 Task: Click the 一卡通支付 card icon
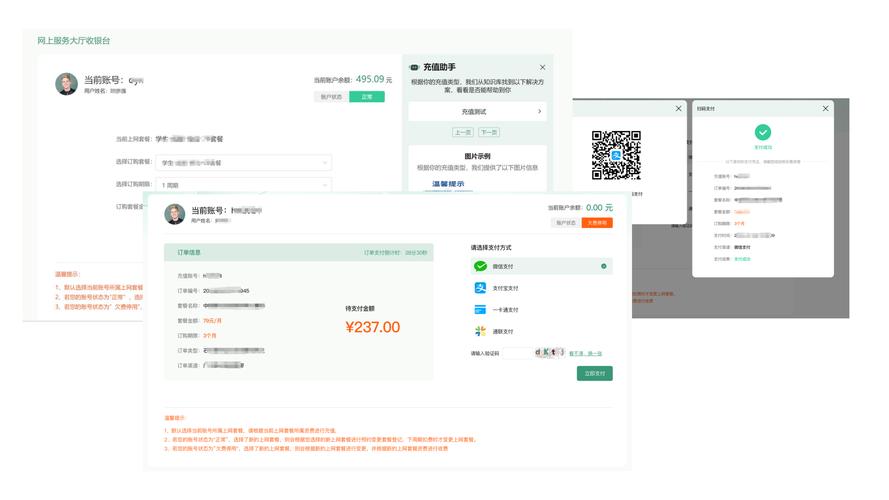(x=481, y=310)
